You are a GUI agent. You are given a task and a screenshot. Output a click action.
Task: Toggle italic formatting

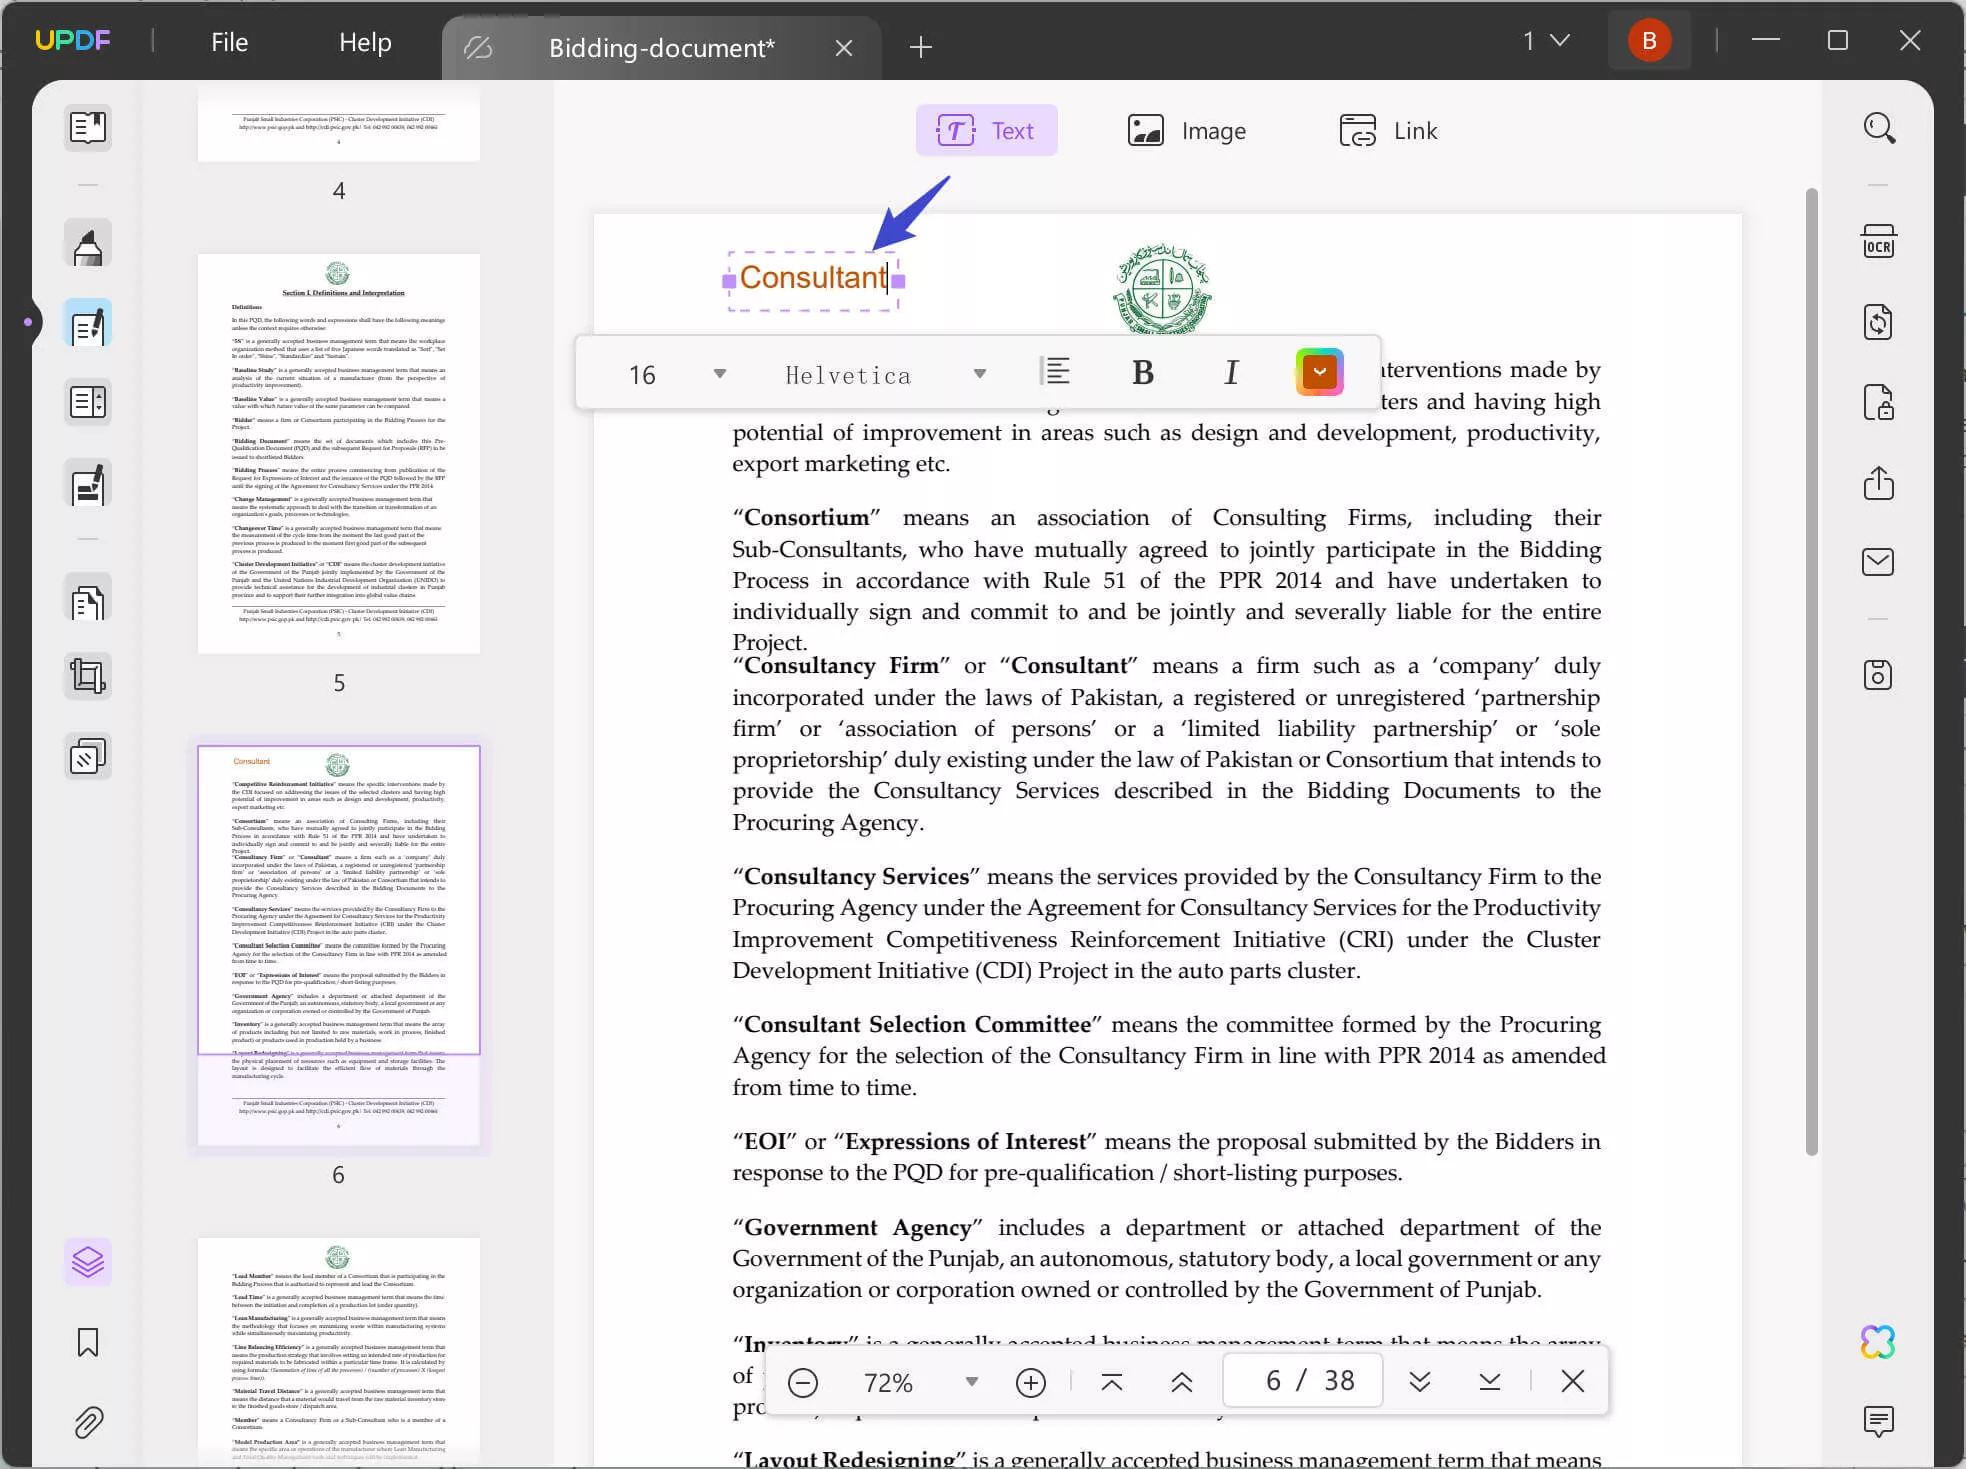point(1231,371)
